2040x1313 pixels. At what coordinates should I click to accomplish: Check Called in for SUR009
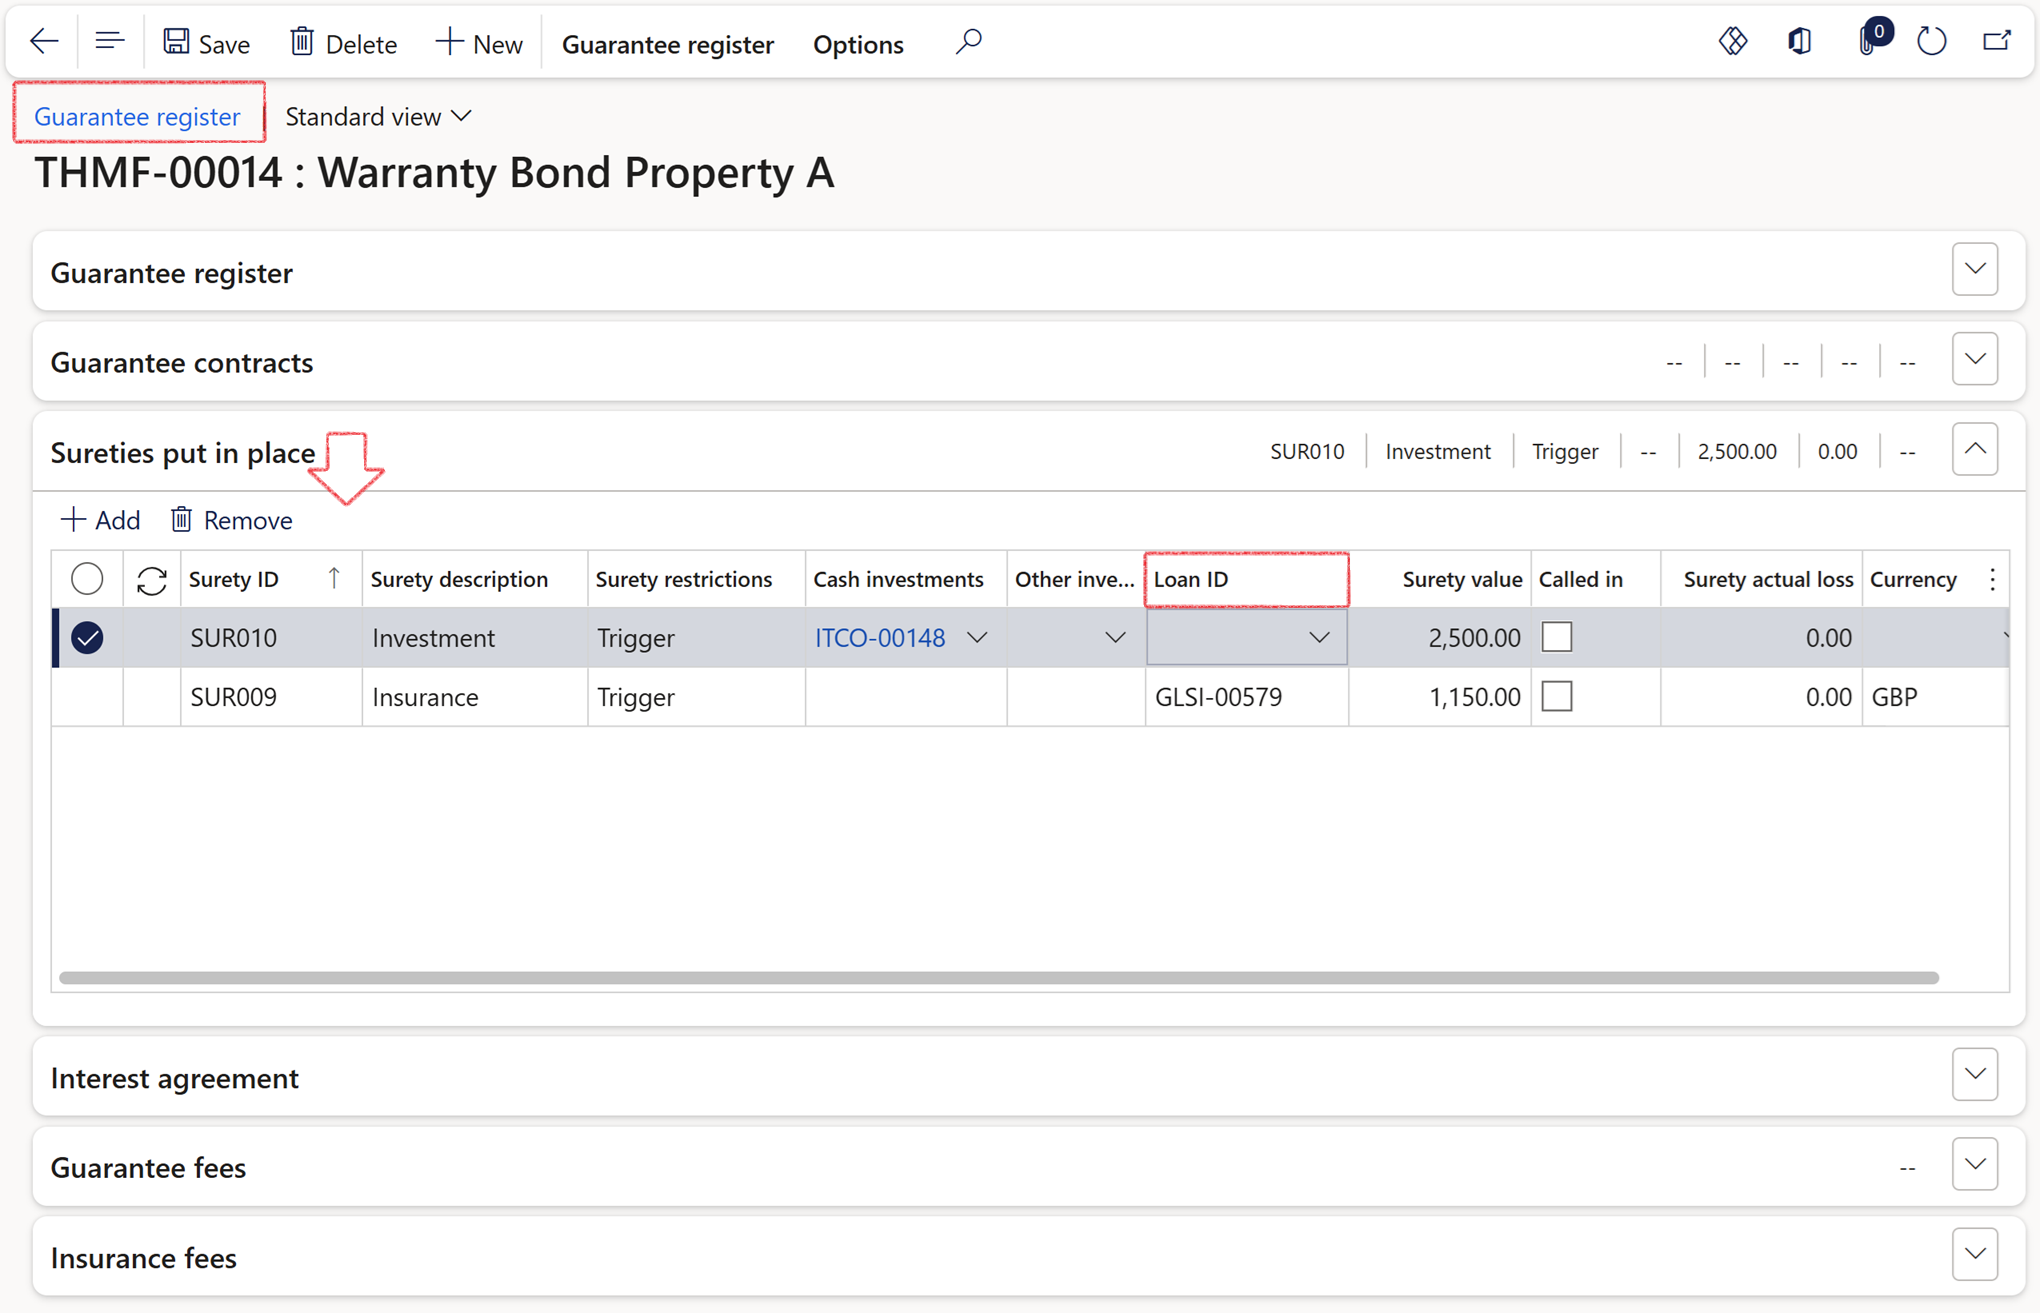(1557, 696)
